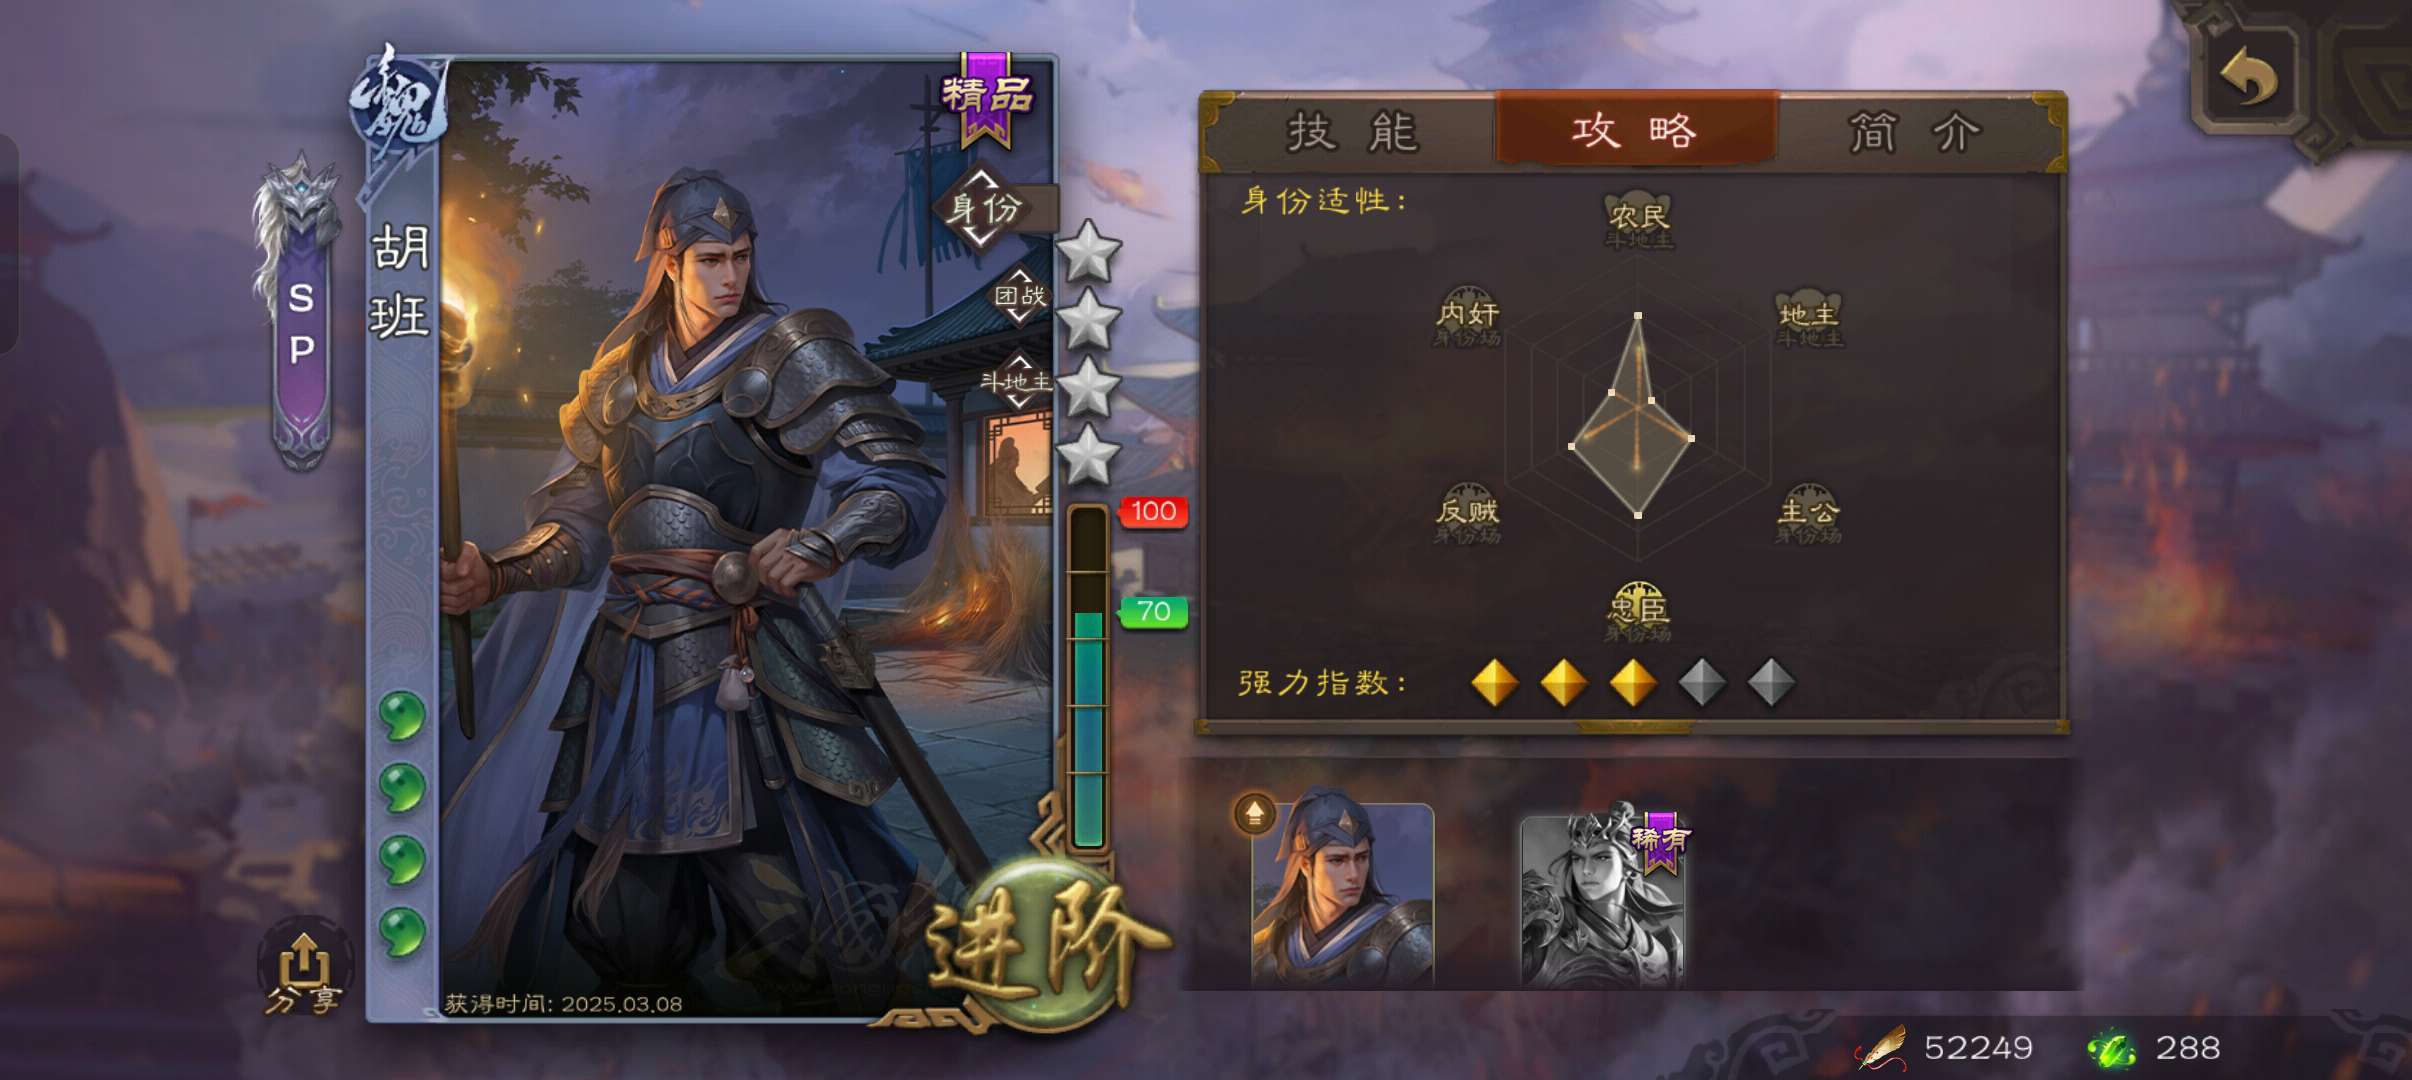Open the 简介 tab
Screen dimensions: 2412x1080
(x=1914, y=132)
